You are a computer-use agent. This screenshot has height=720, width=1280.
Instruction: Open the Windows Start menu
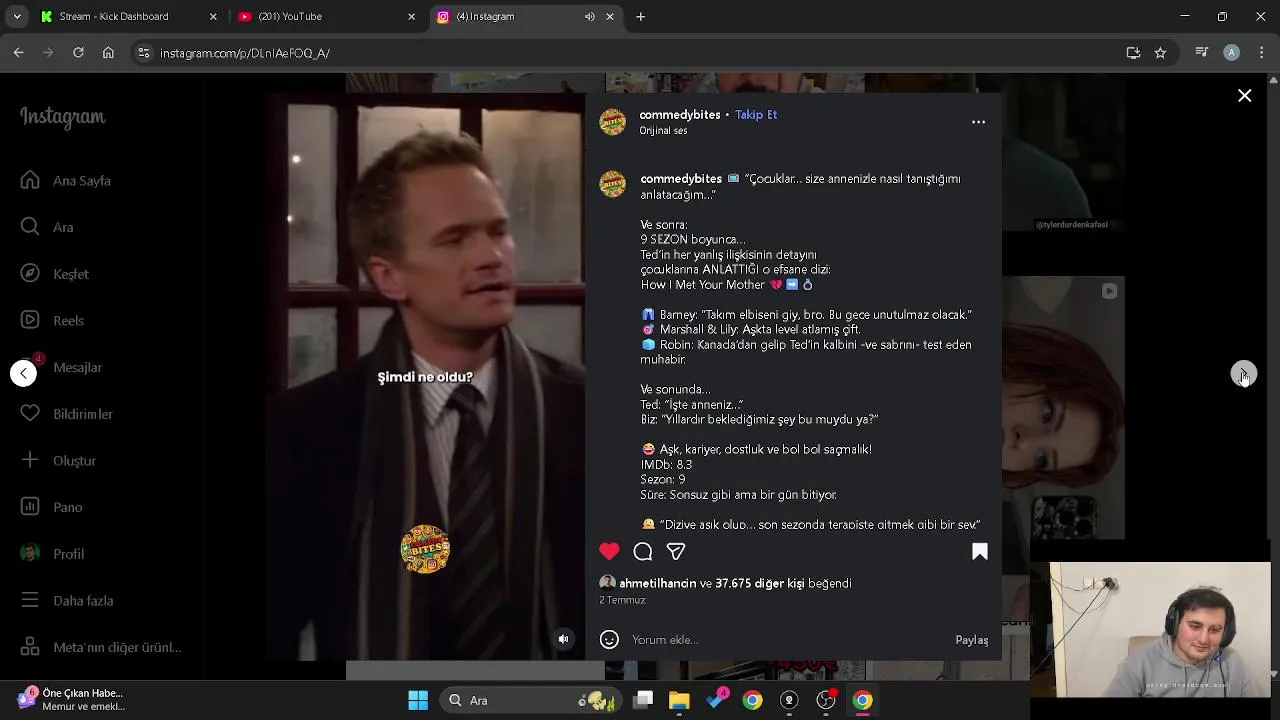(x=418, y=700)
